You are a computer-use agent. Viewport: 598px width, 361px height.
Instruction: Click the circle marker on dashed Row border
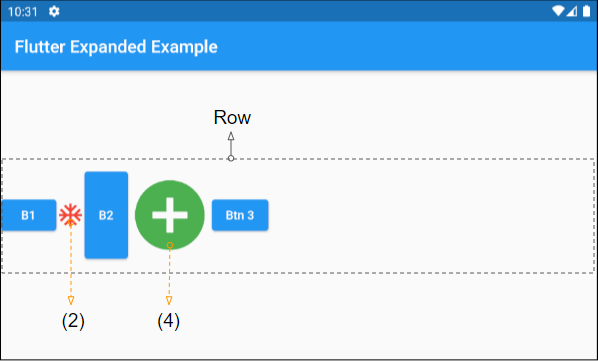point(231,158)
